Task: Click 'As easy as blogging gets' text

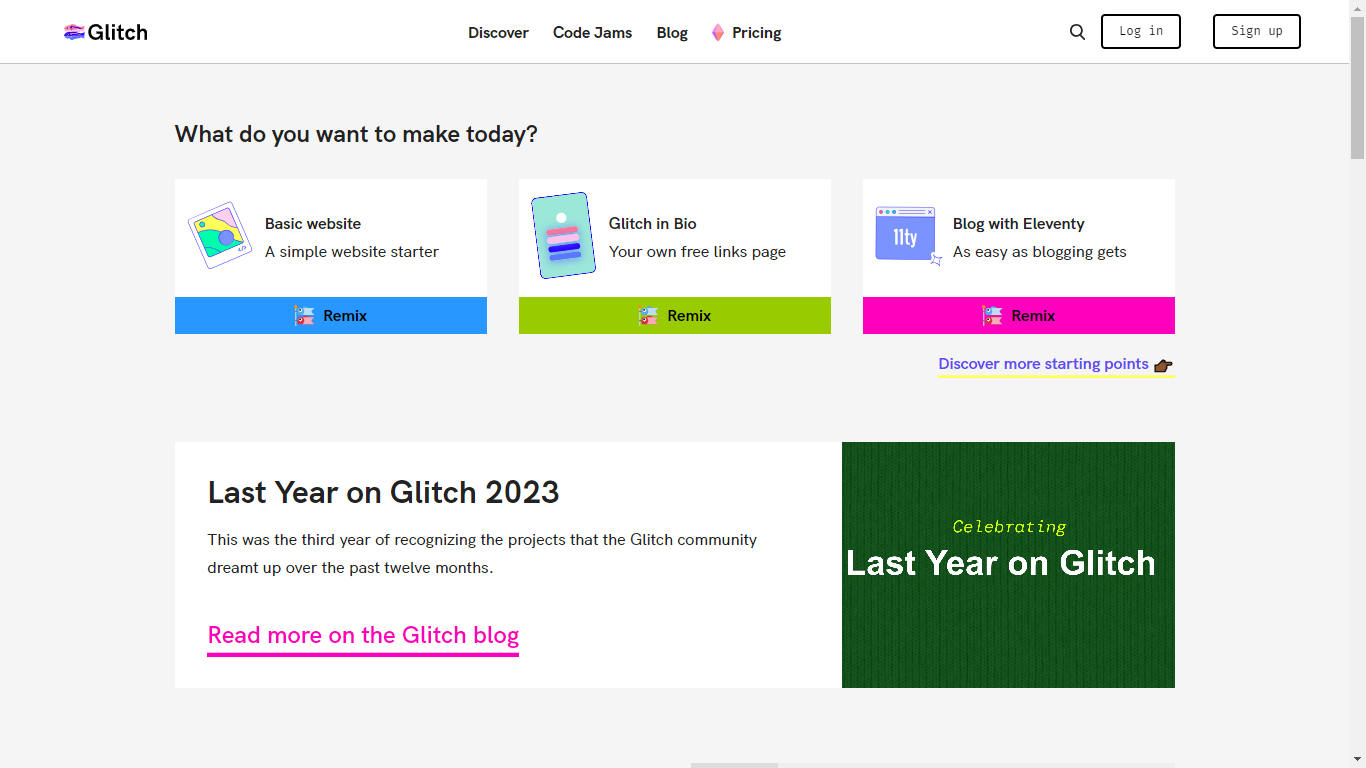Action: click(x=1040, y=252)
